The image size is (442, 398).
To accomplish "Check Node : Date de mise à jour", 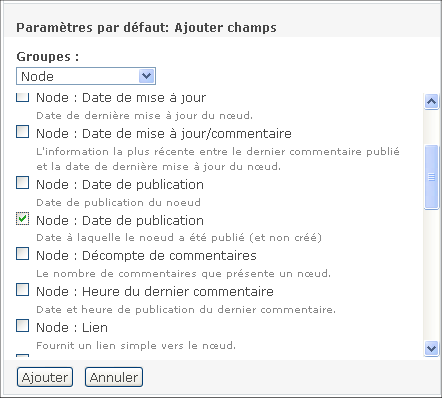I will click(x=22, y=97).
